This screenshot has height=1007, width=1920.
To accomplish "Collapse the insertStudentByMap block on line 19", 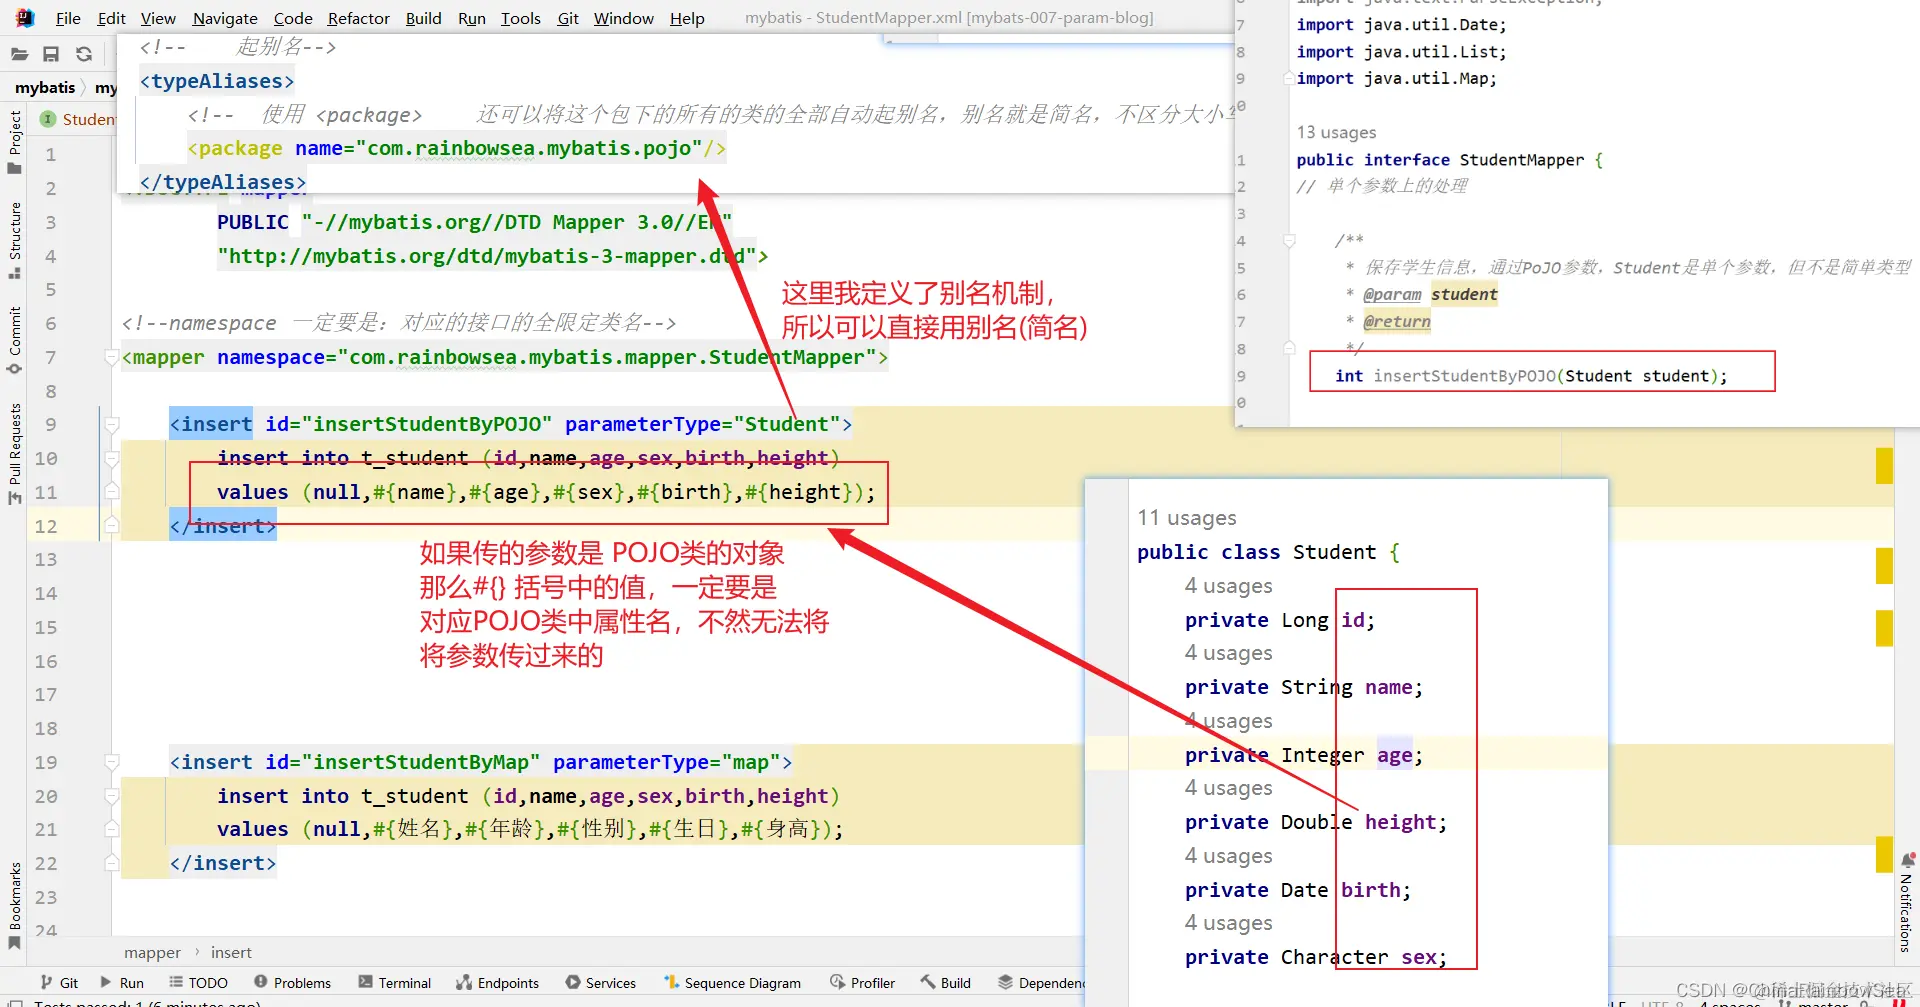I will 112,762.
